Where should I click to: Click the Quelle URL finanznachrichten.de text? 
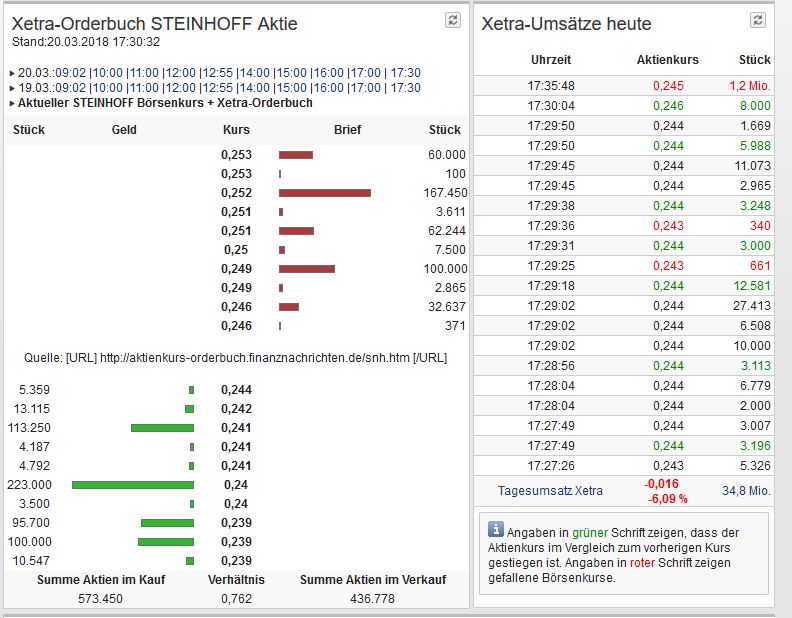pos(235,357)
